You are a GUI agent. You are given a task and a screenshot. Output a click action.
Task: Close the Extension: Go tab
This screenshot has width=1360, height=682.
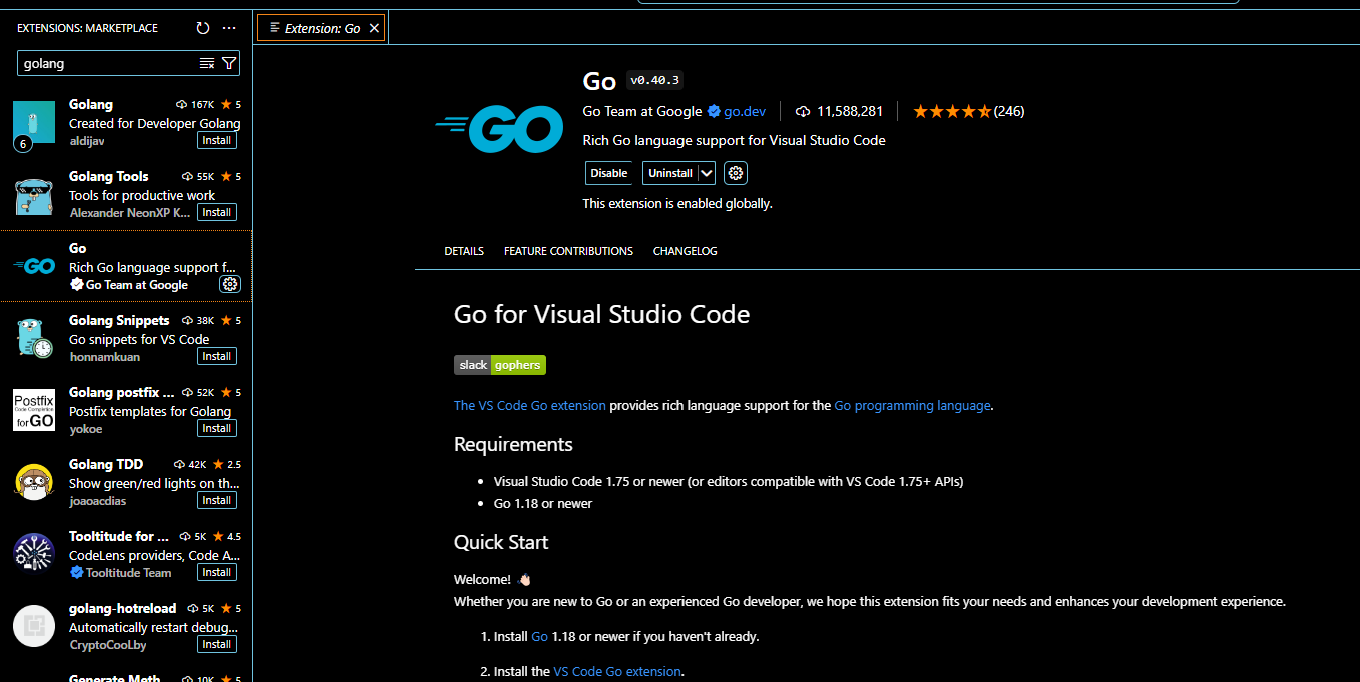[375, 28]
